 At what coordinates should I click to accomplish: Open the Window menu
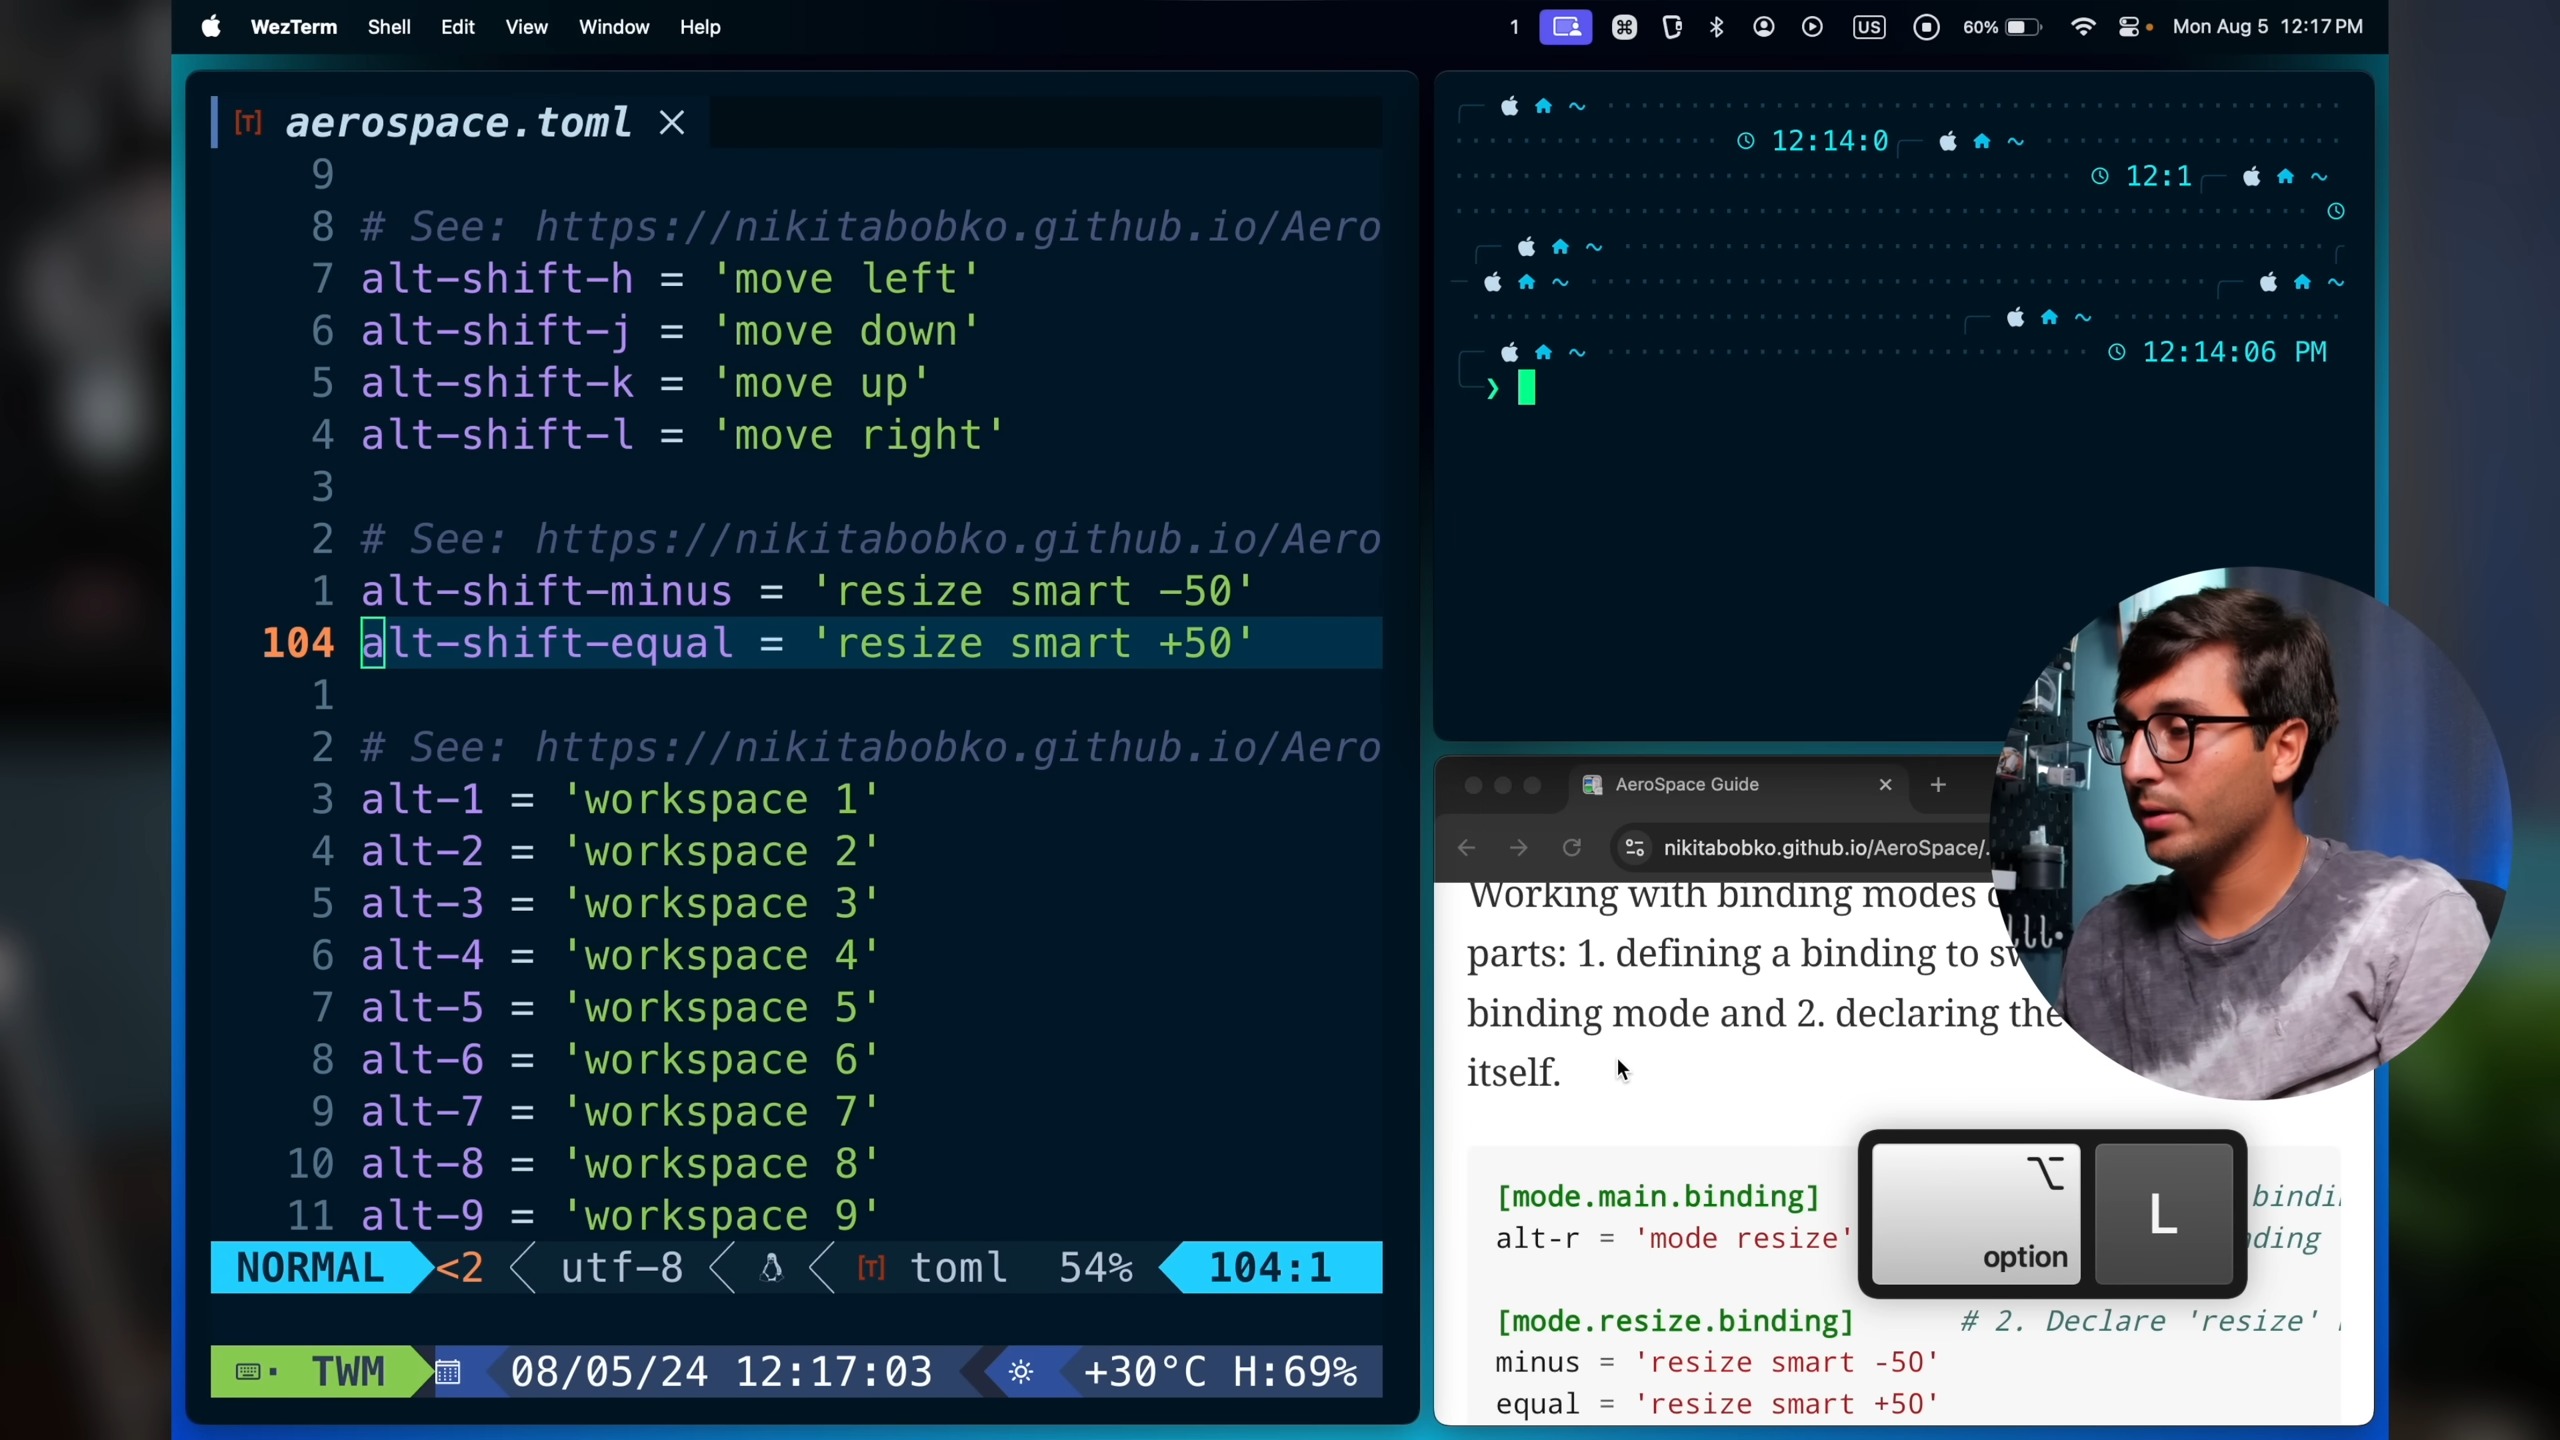(x=613, y=27)
